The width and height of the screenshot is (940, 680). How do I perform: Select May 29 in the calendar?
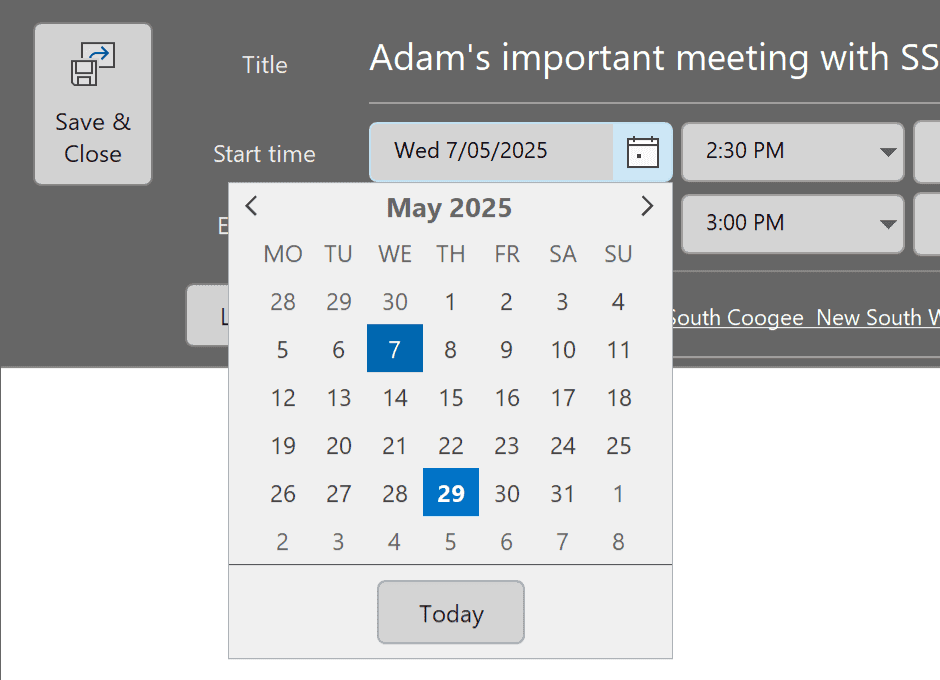coord(451,493)
